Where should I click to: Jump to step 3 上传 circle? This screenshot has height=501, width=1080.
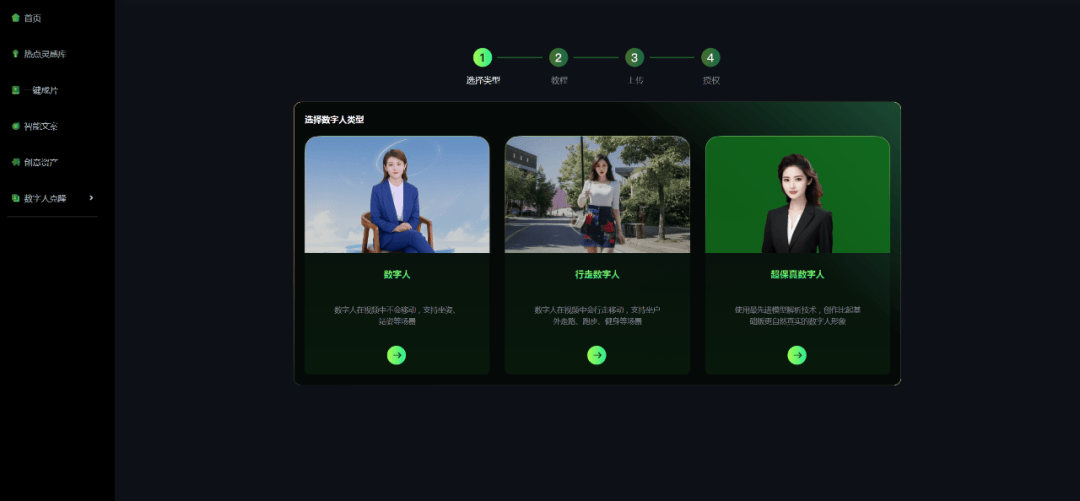634,58
